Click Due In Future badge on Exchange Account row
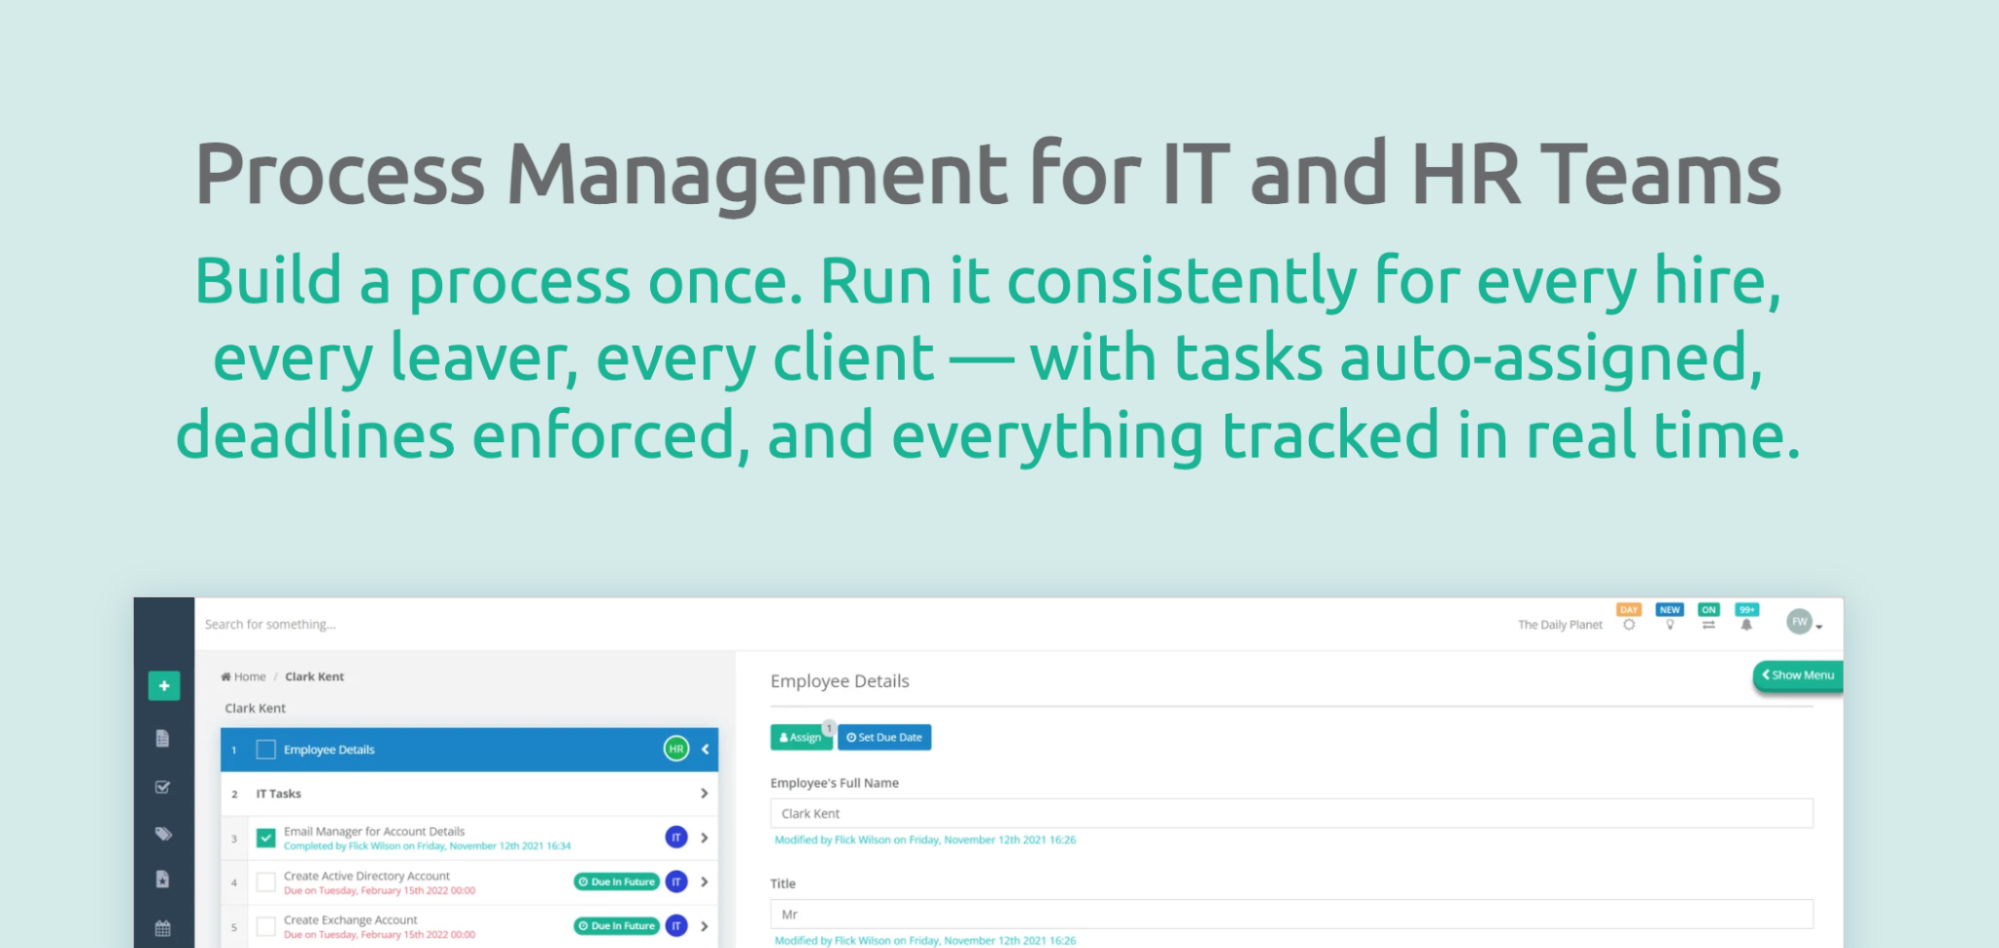The image size is (1999, 948). pos(617,926)
